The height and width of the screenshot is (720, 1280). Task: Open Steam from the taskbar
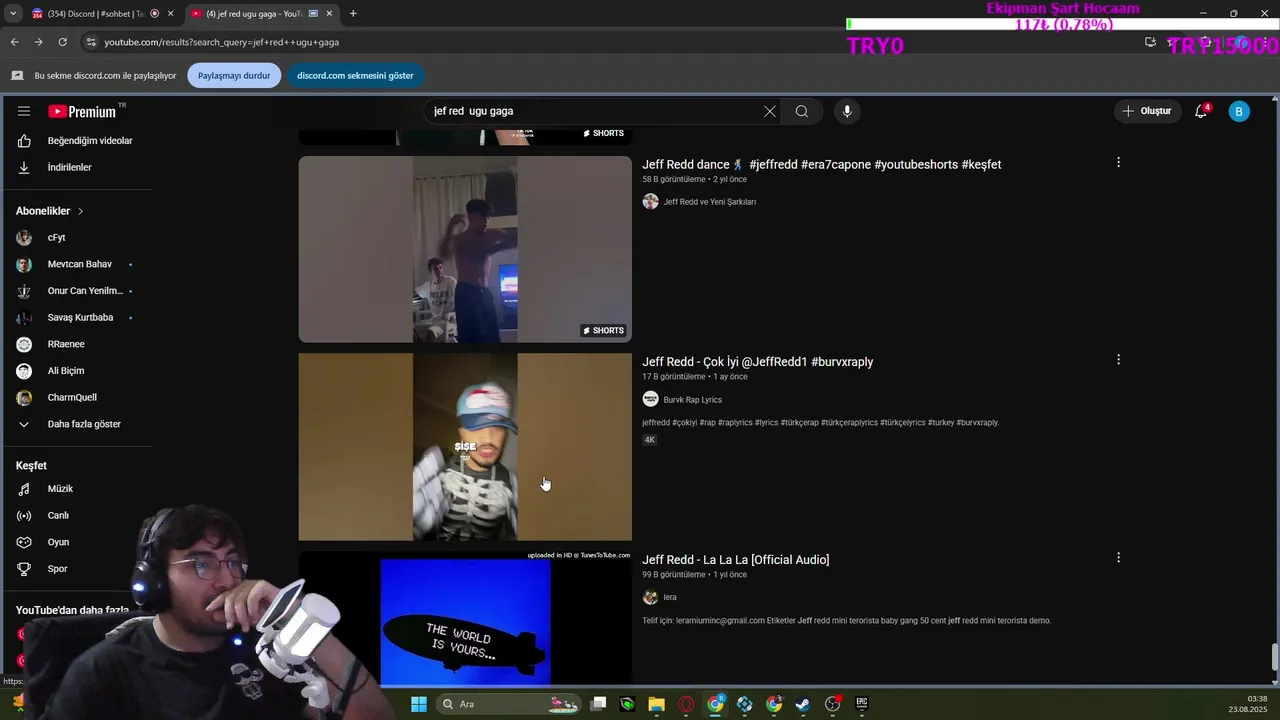(x=803, y=704)
